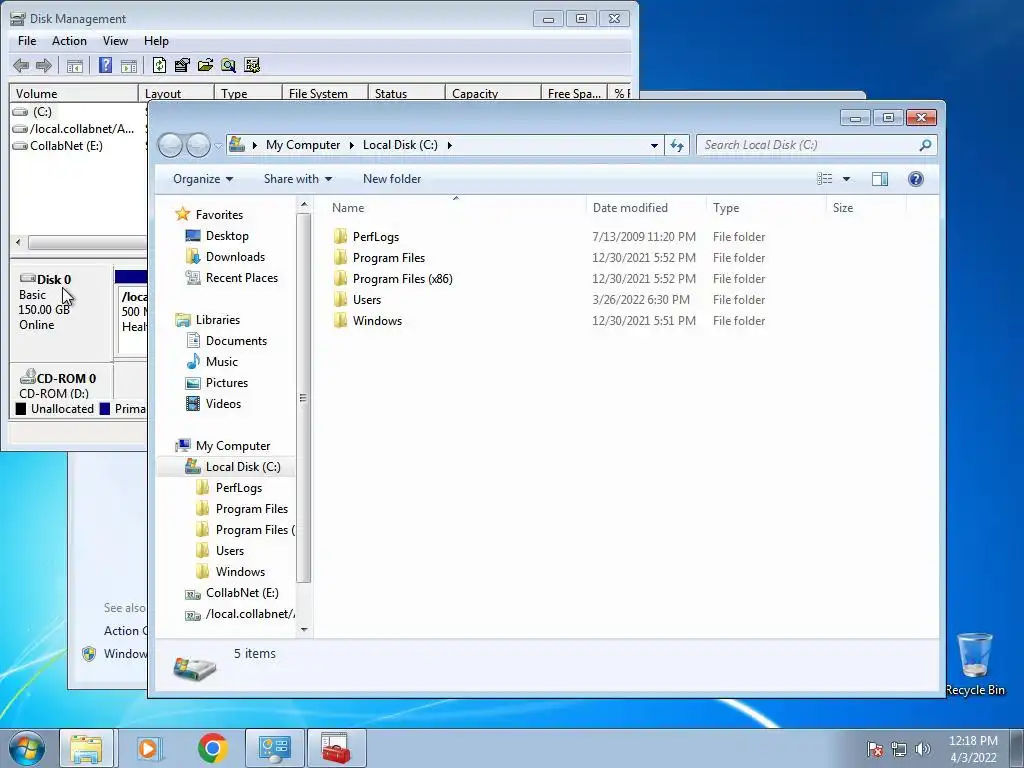Open the Action menu in Disk Management
This screenshot has height=768, width=1024.
[x=69, y=40]
